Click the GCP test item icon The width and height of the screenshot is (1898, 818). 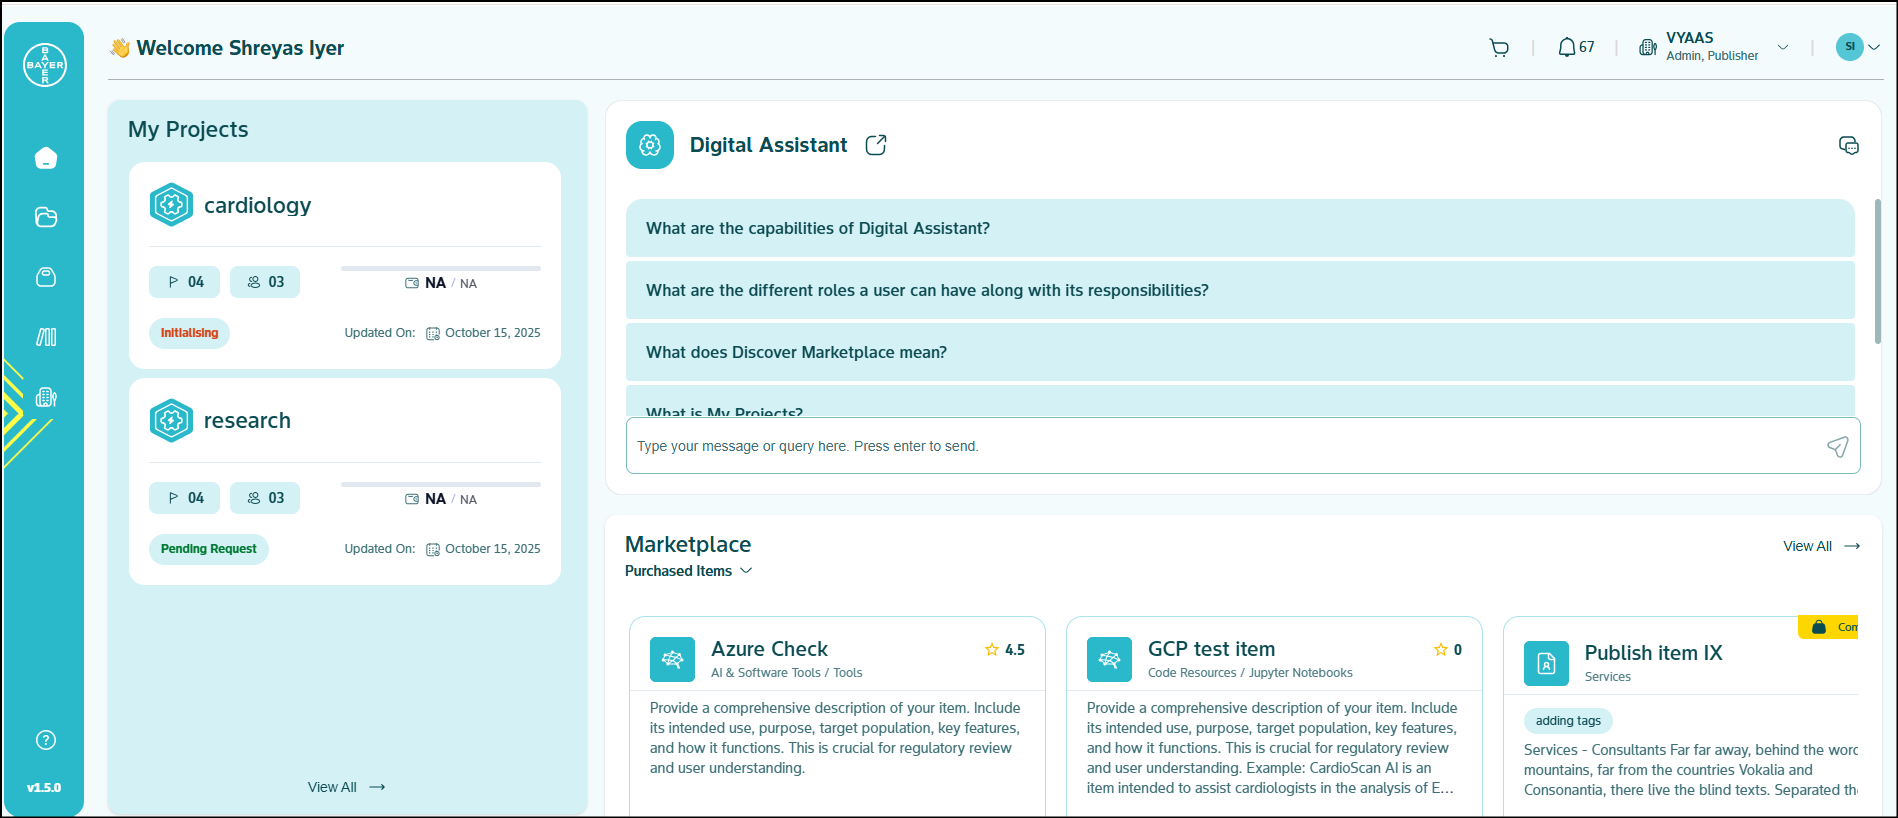point(1109,659)
